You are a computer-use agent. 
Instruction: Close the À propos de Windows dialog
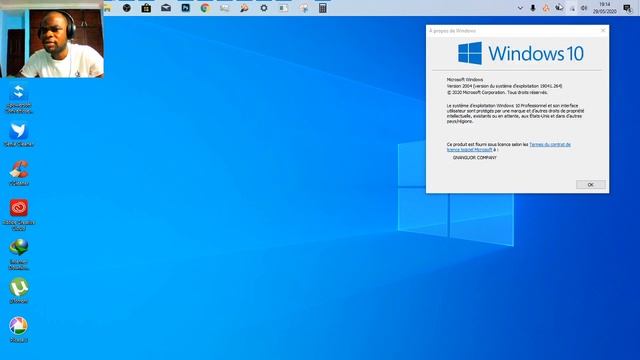point(603,31)
